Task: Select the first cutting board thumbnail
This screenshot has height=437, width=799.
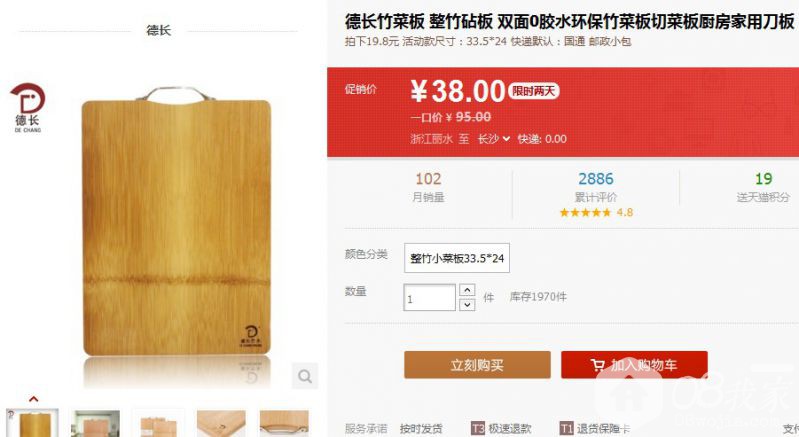Action: [32, 423]
